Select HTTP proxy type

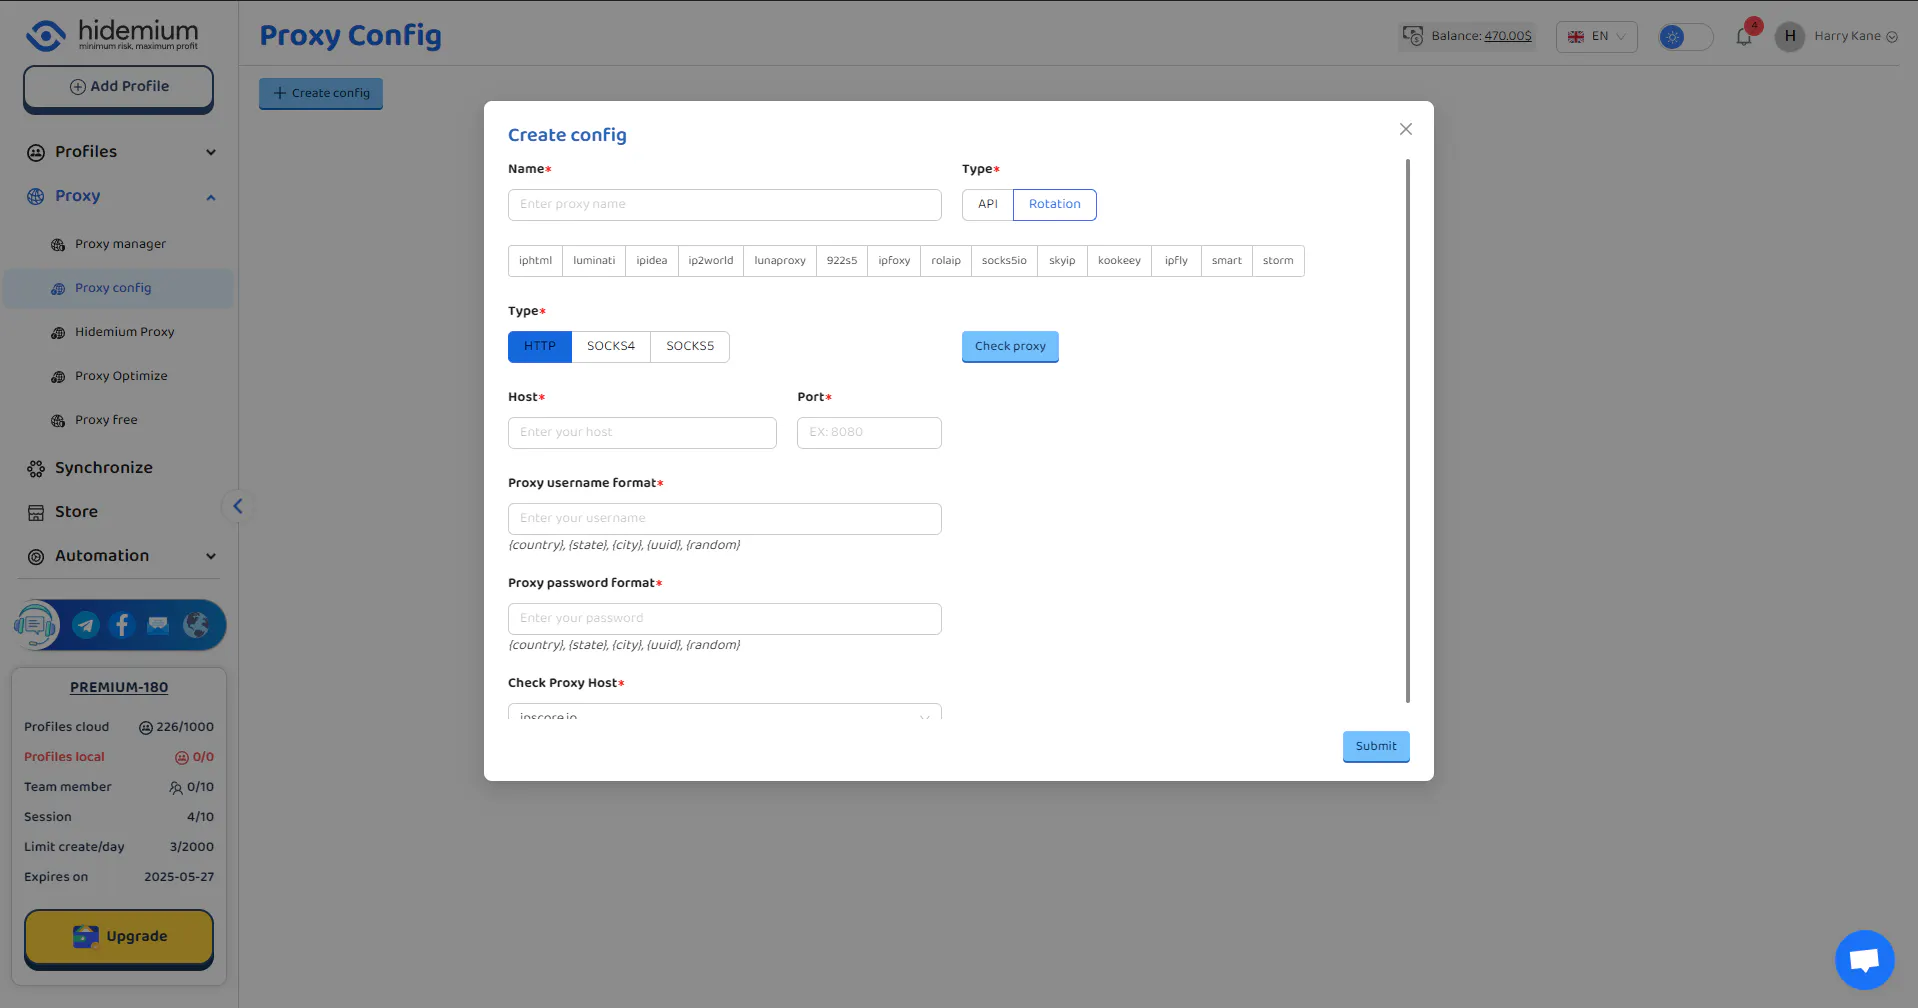click(x=540, y=346)
